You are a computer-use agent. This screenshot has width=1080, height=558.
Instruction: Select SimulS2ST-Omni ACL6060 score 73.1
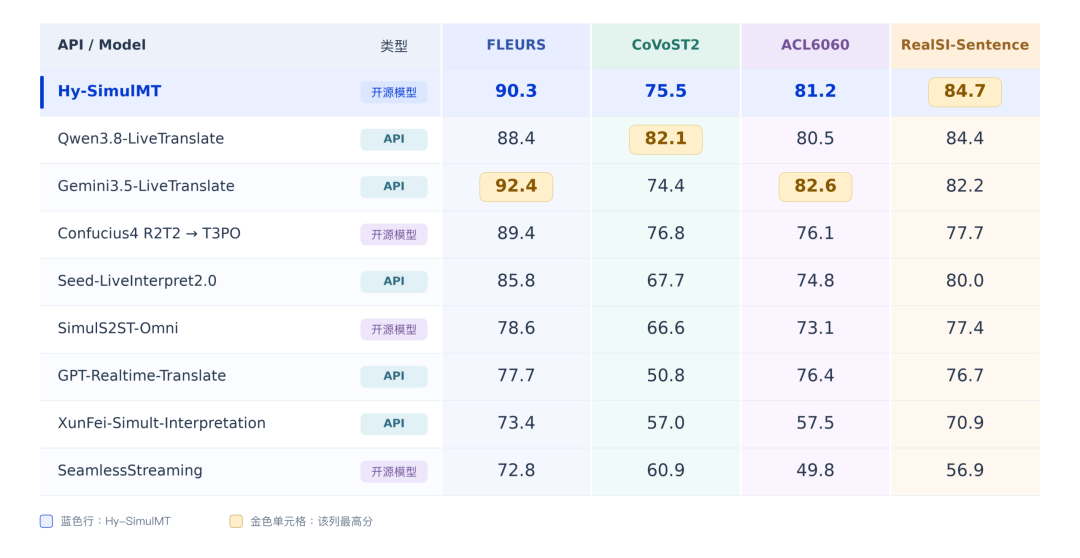click(815, 329)
